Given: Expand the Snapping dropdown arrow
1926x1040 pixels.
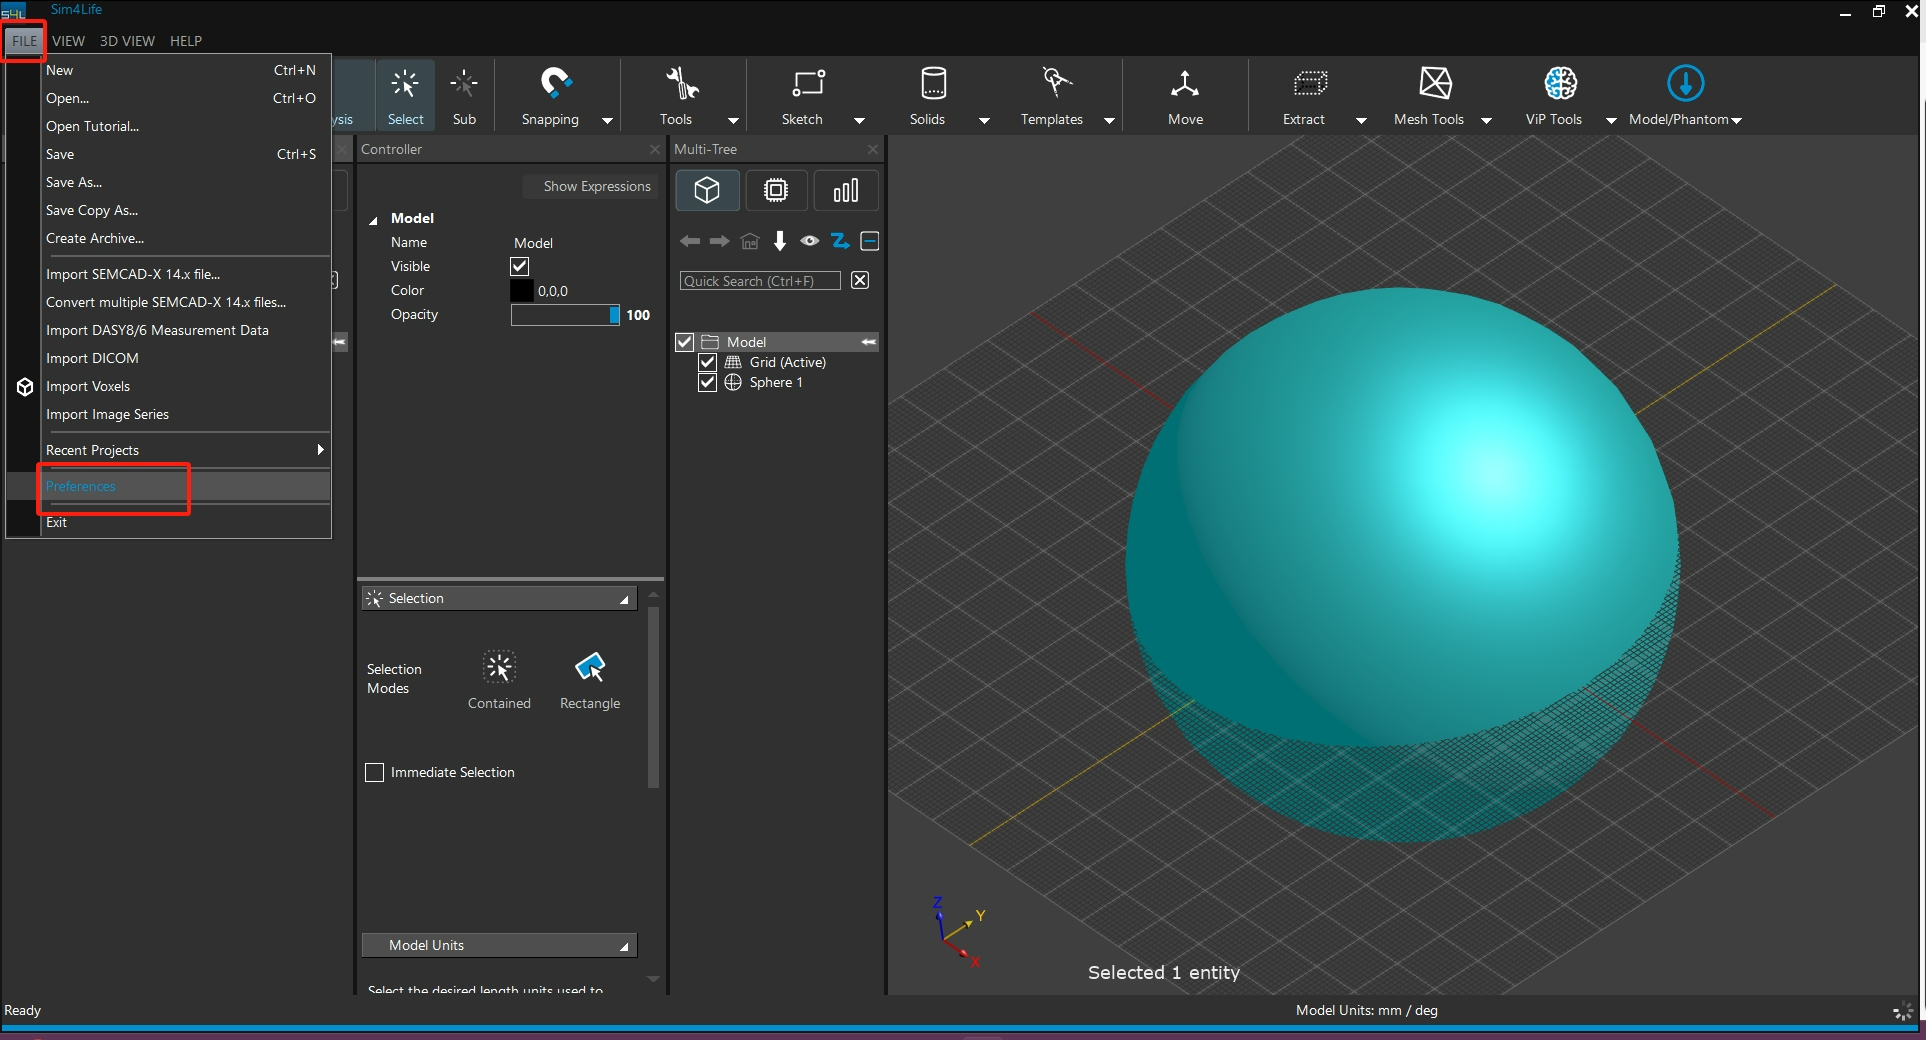Looking at the screenshot, I should click(x=607, y=121).
